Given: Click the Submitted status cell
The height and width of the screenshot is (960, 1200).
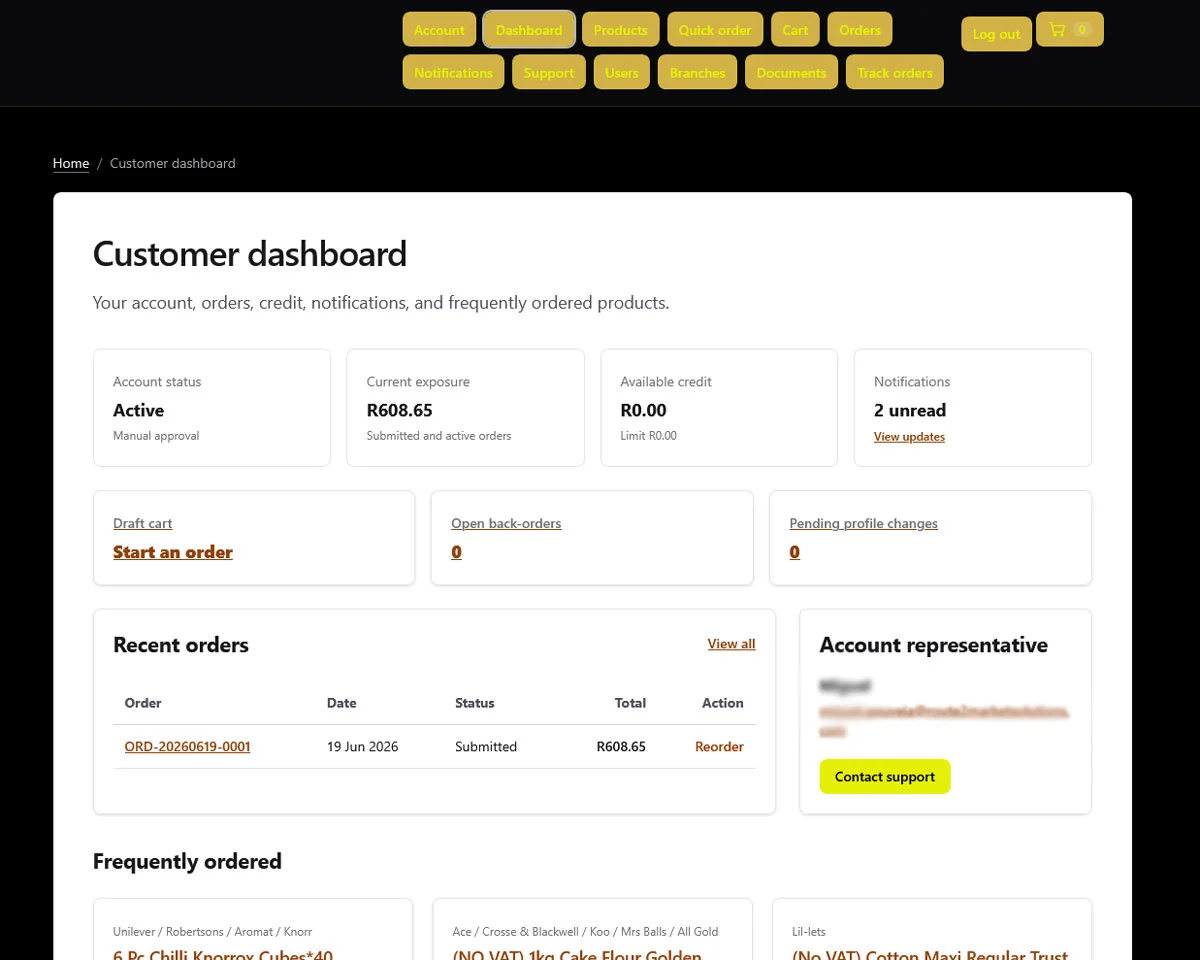Looking at the screenshot, I should (x=486, y=747).
